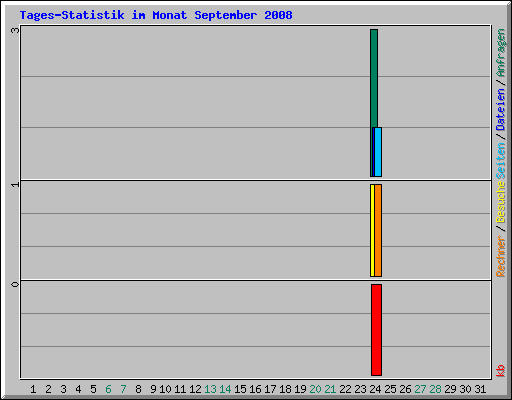
Task: Click day label '15' on the x-axis
Action: [240, 389]
